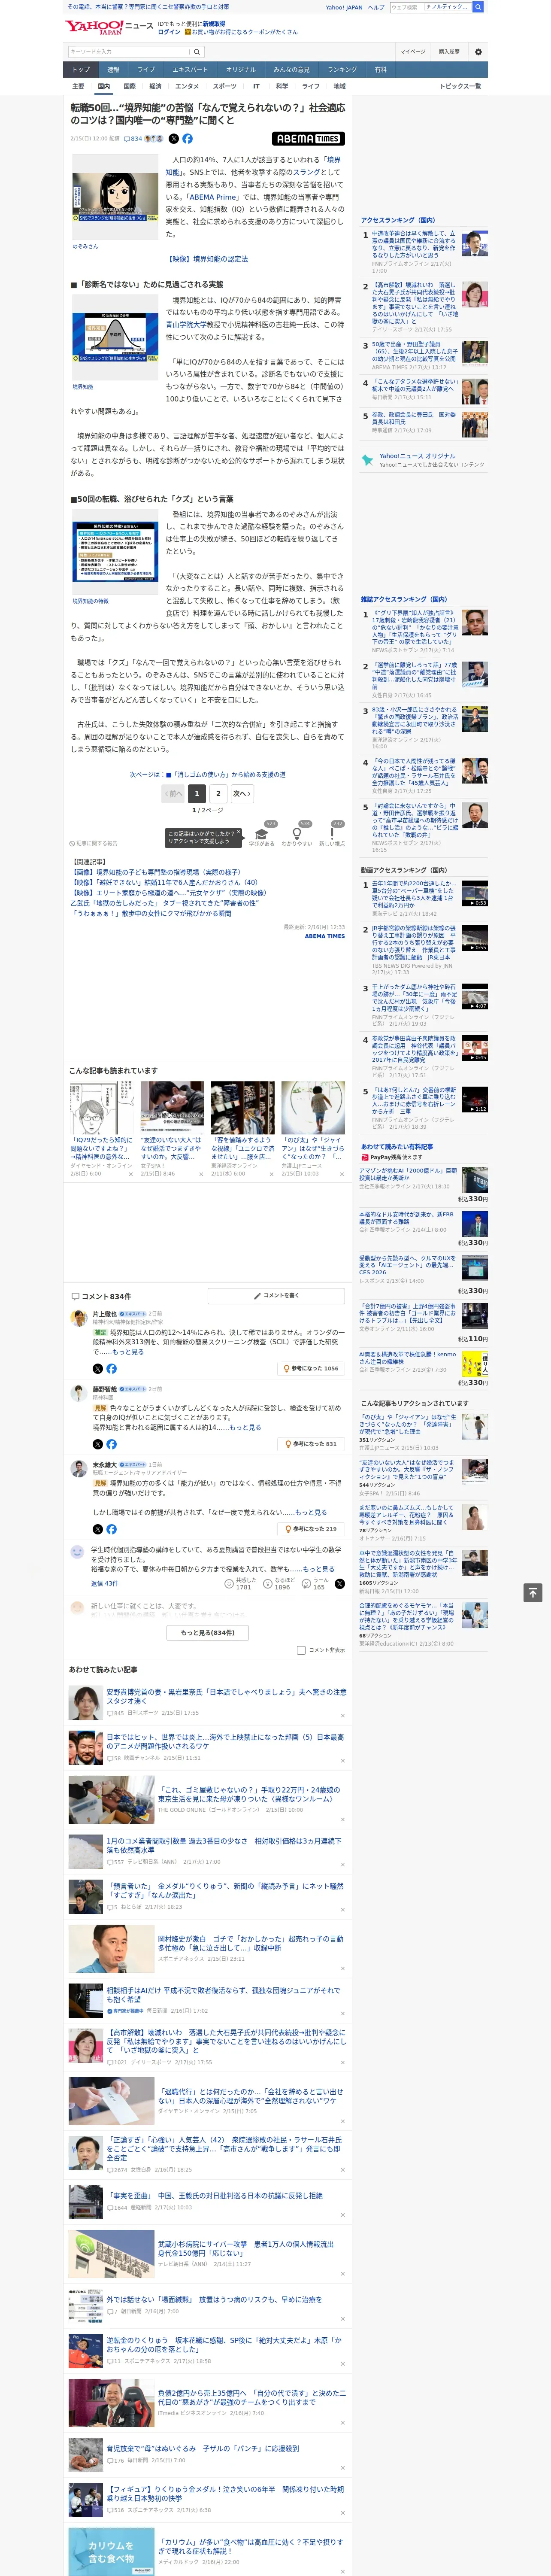The image size is (551, 2576).
Task: Go to page 2 of the article
Action: pos(218,793)
